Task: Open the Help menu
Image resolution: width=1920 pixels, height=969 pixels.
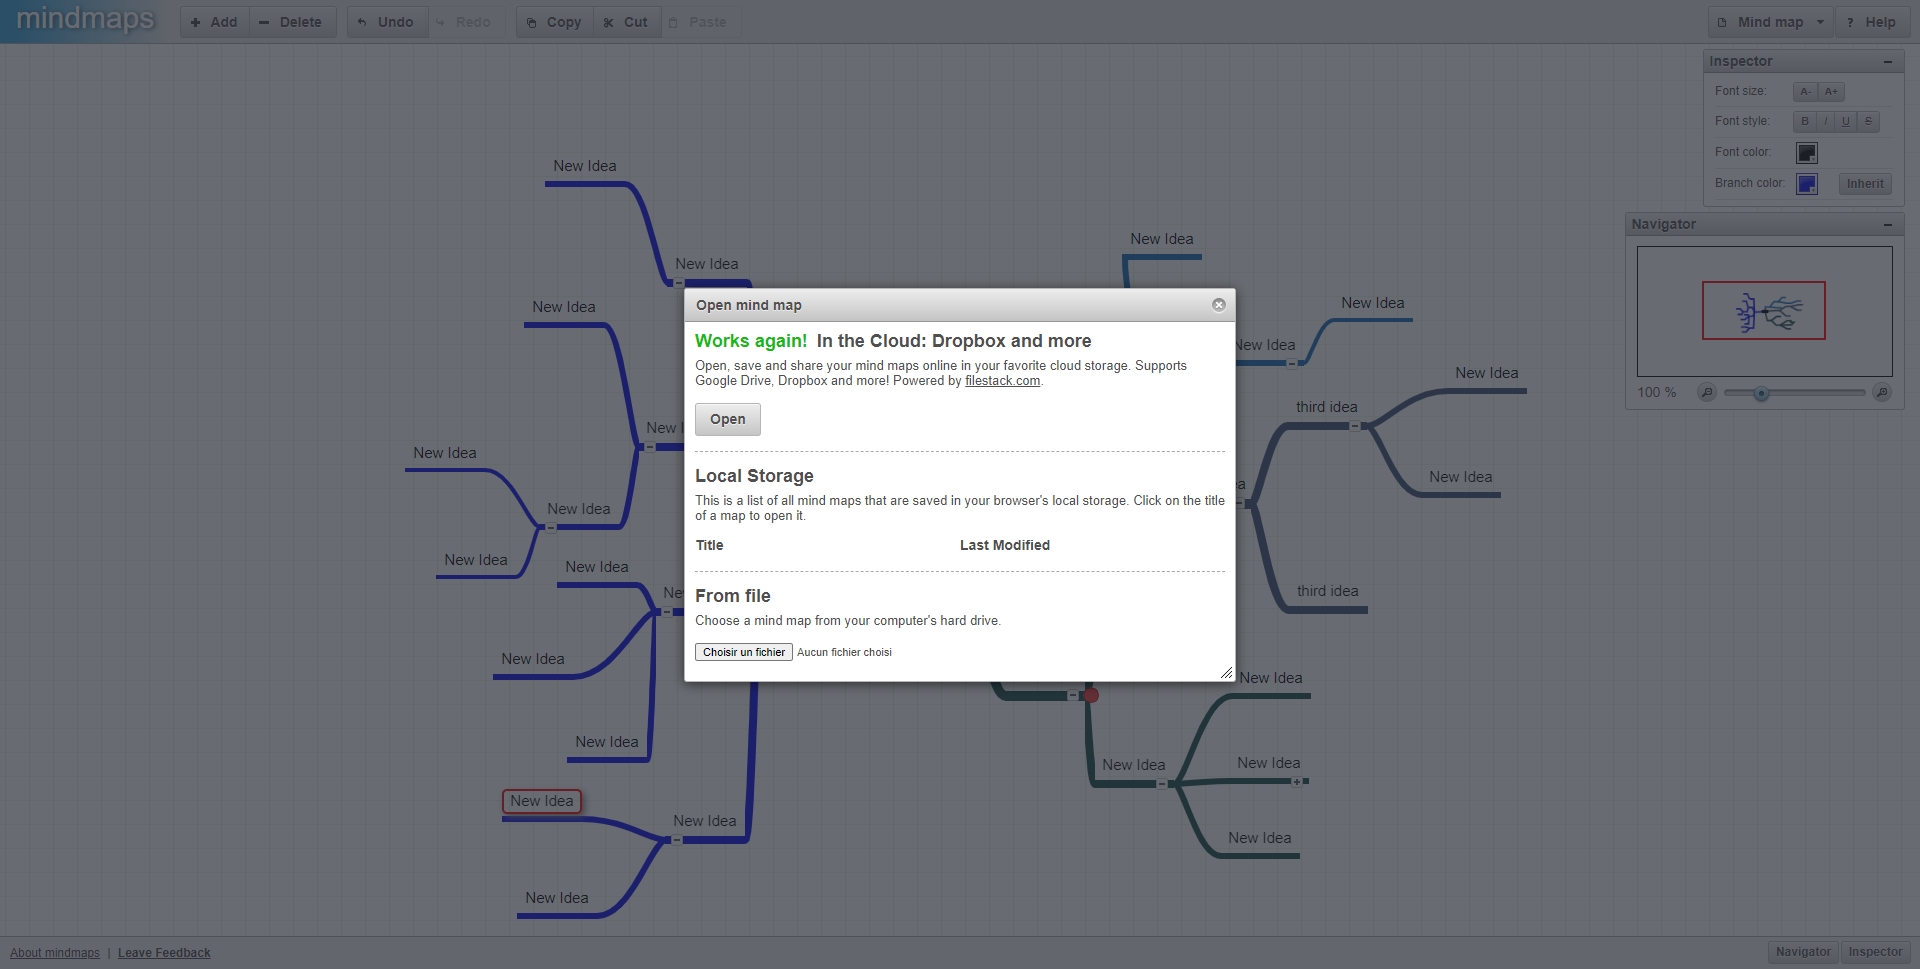Action: [x=1872, y=22]
